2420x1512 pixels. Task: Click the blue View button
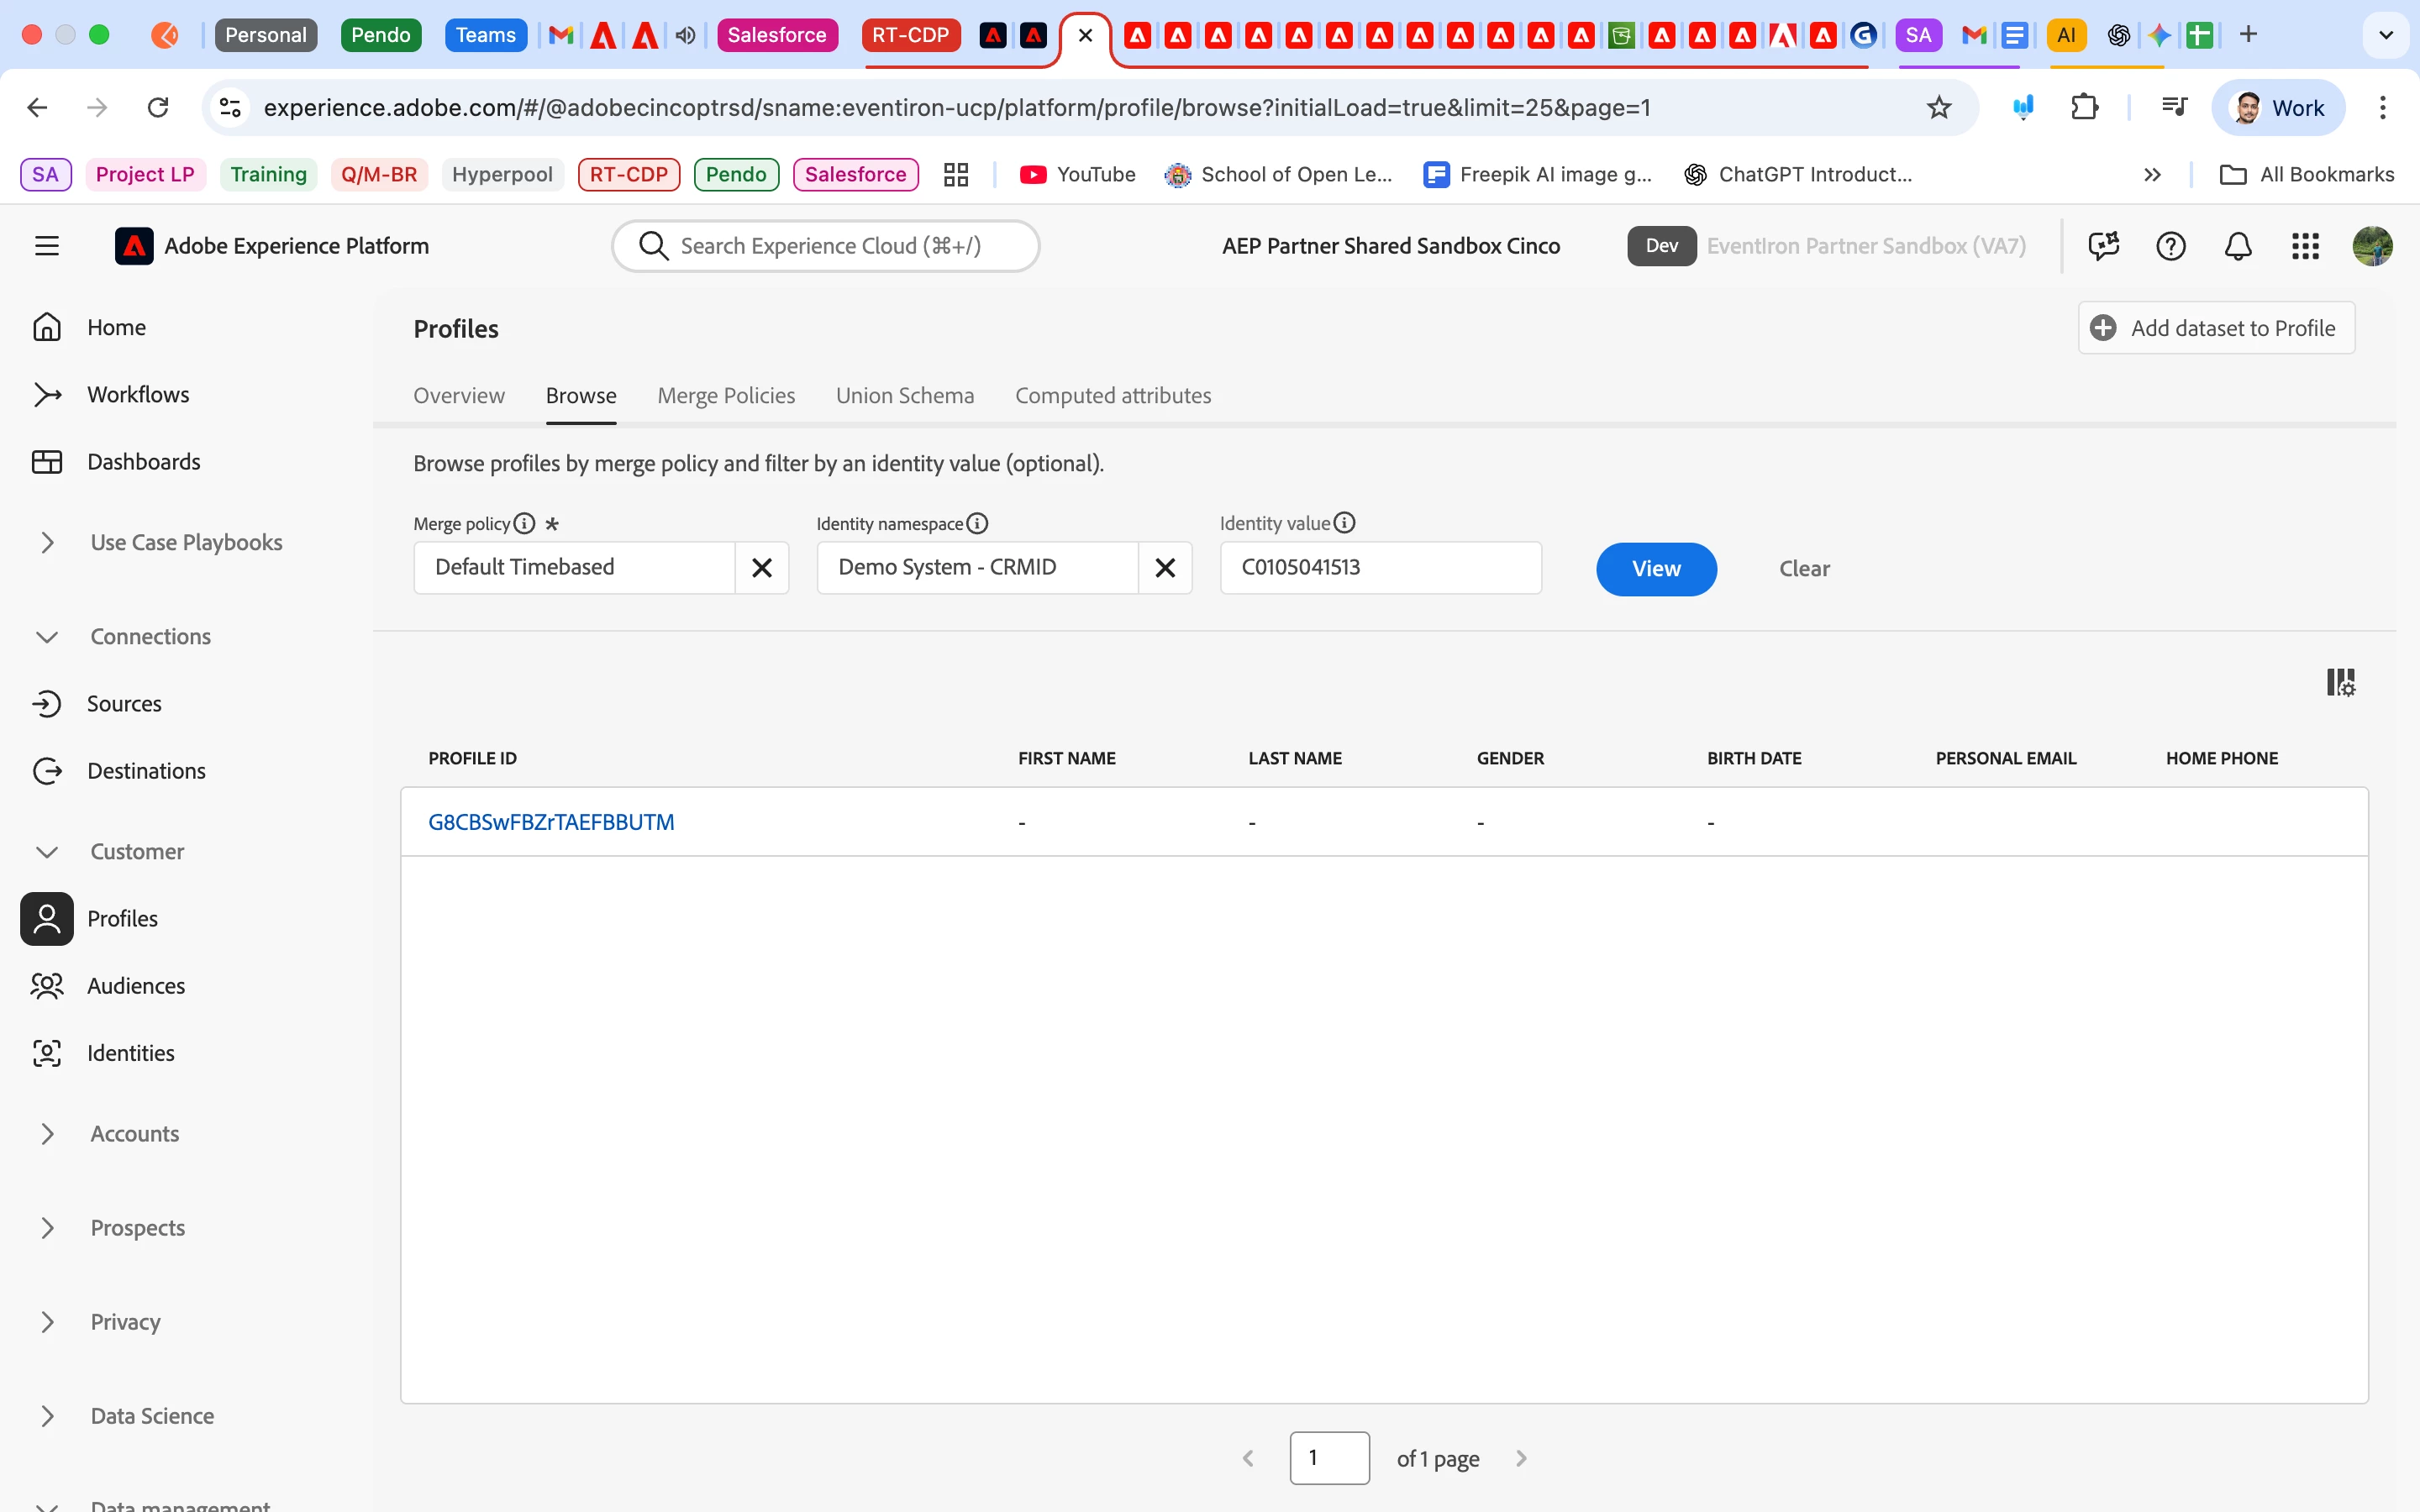[x=1655, y=569]
